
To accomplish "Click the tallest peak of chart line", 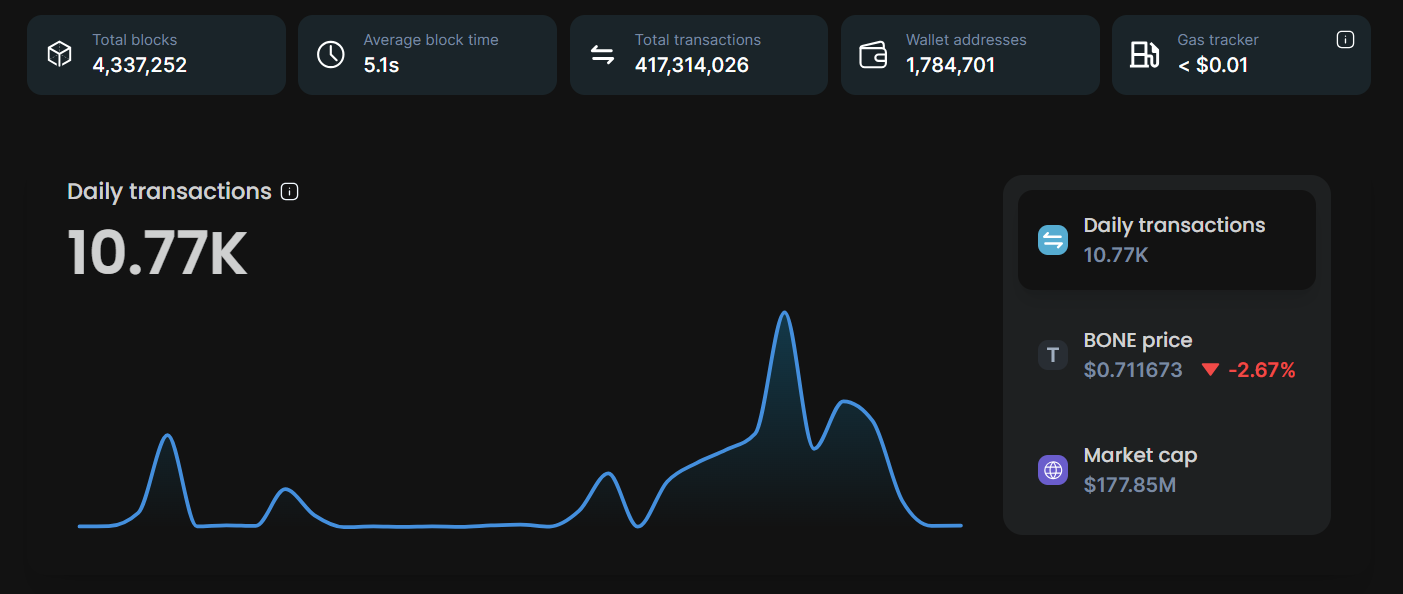I will click(x=785, y=313).
